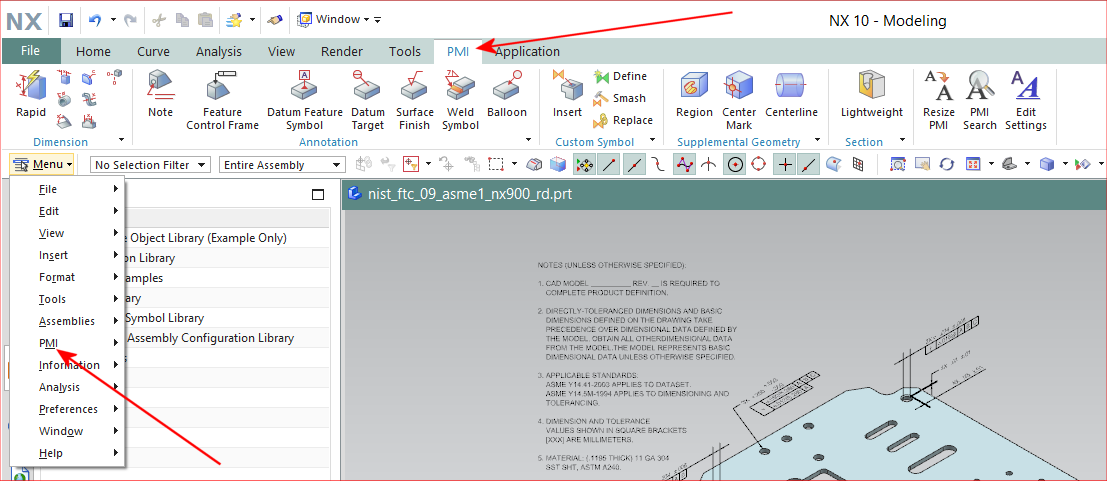
Task: Select the Rapid dimension tool
Action: point(30,94)
